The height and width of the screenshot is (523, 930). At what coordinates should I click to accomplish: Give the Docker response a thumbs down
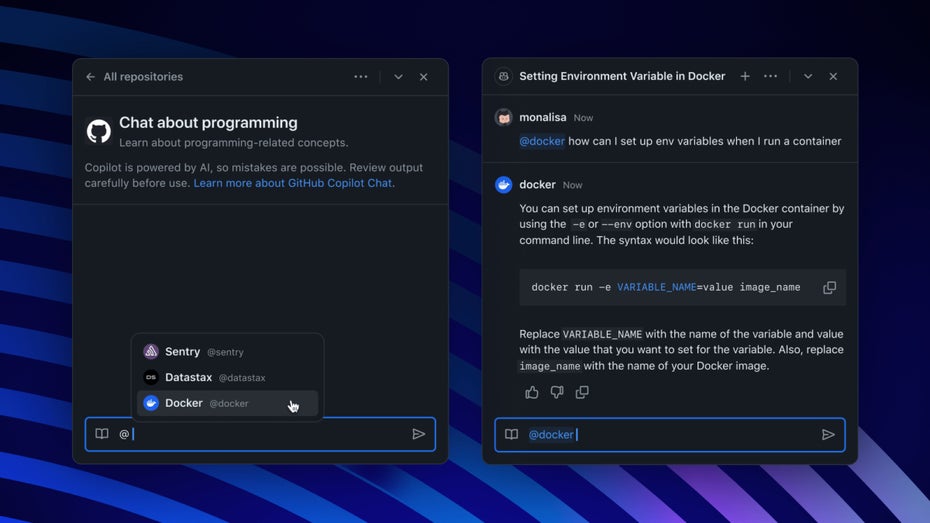tap(557, 392)
